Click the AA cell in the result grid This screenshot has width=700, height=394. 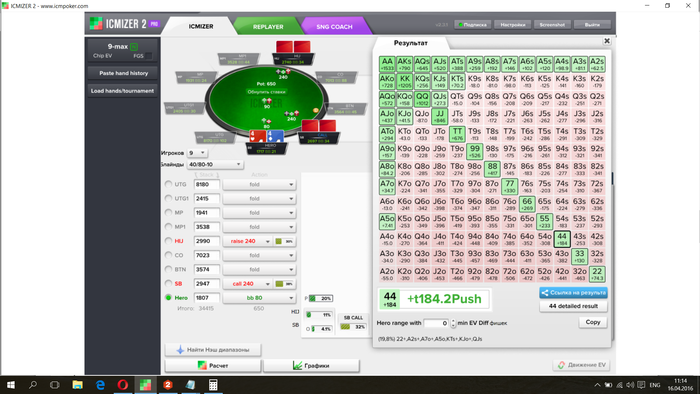point(387,64)
